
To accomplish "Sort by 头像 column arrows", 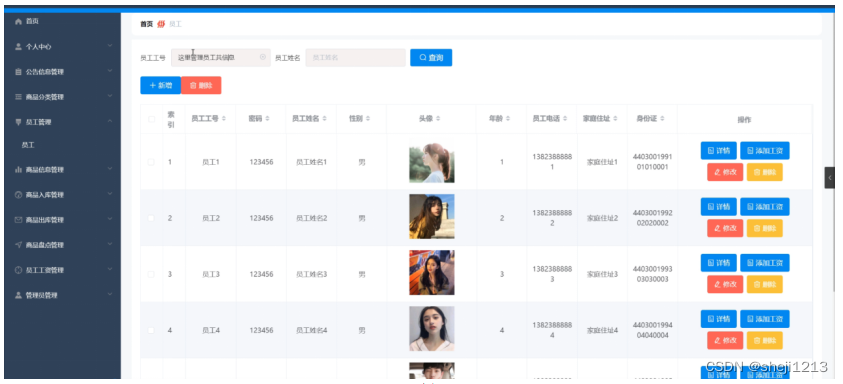I will click(438, 119).
